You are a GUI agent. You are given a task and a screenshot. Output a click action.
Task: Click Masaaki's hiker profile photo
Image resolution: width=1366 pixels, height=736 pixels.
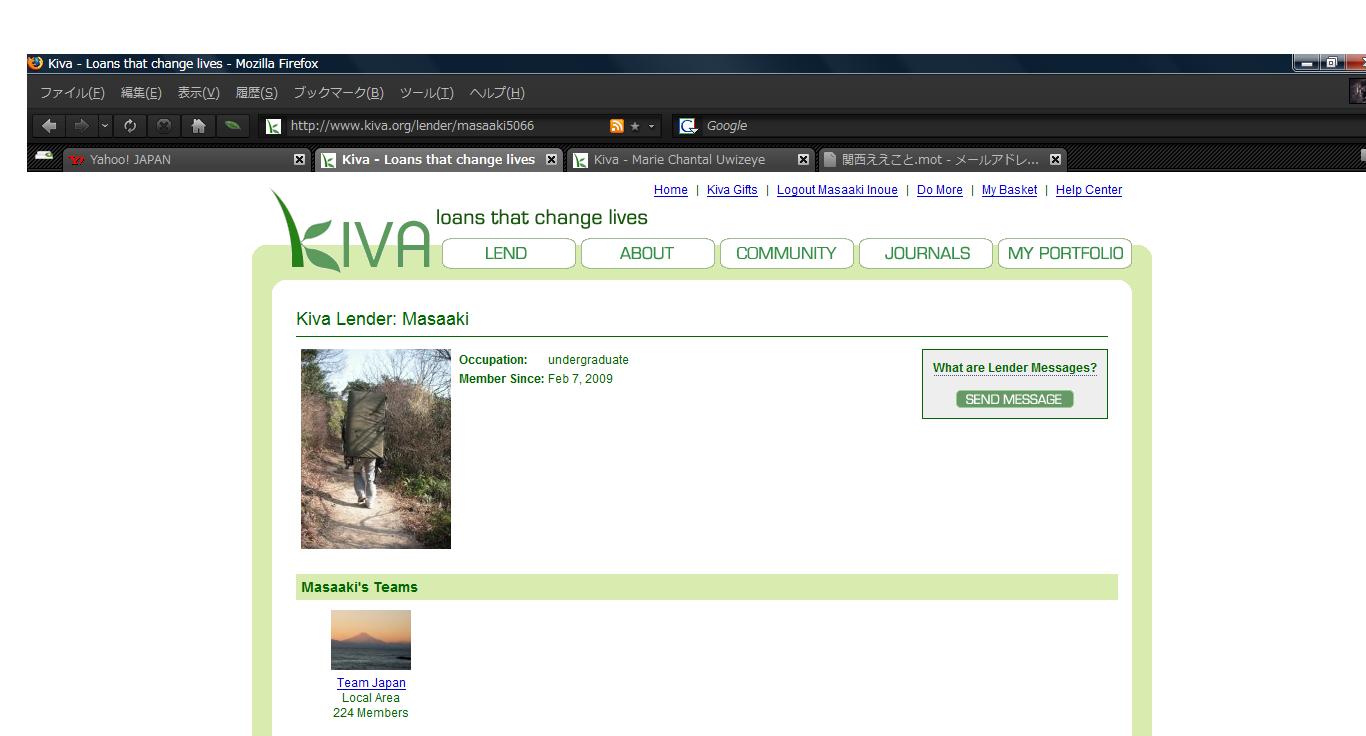(x=376, y=449)
